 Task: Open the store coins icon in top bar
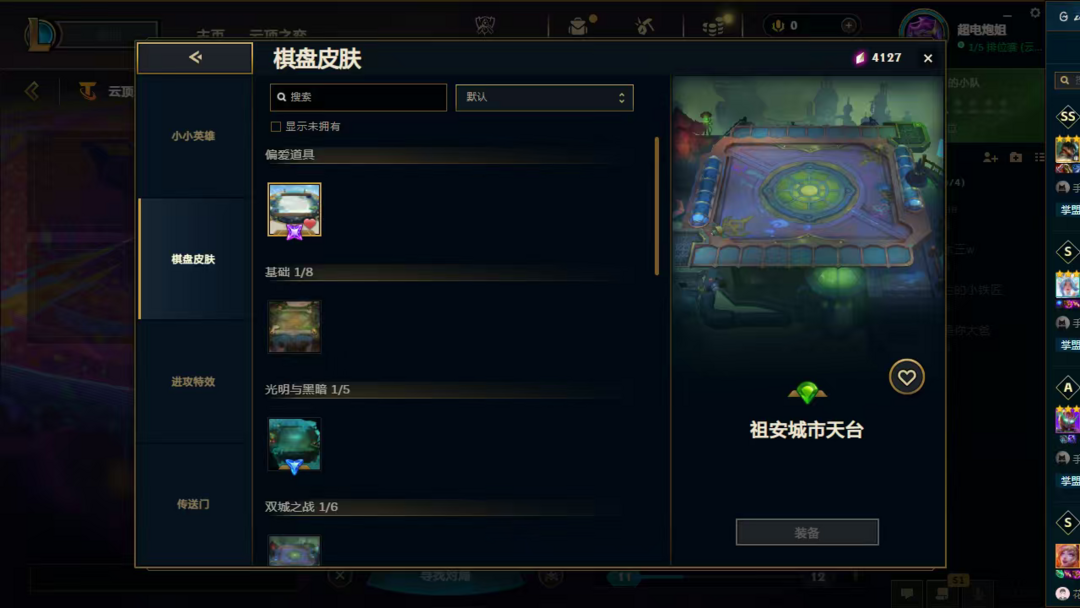click(714, 26)
